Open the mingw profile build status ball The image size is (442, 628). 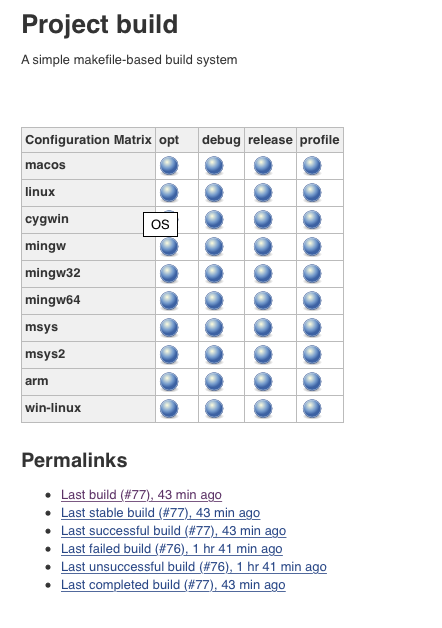click(x=312, y=246)
